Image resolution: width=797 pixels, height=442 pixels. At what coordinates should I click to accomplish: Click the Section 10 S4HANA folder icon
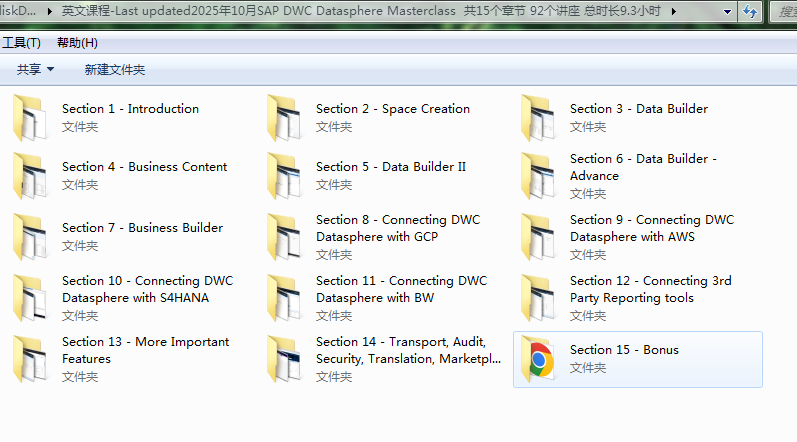pyautogui.click(x=30, y=297)
